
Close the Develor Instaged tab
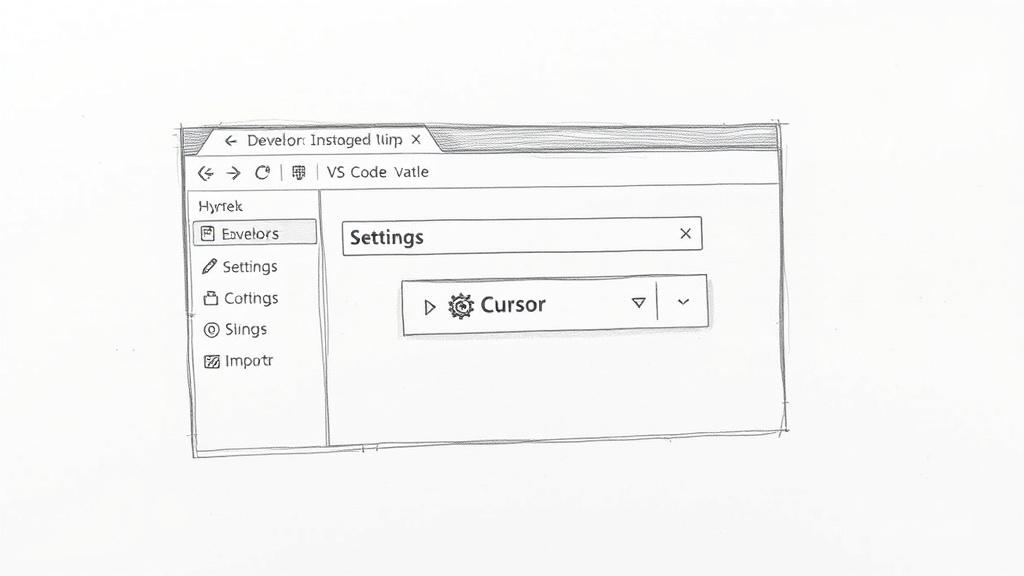coord(416,140)
